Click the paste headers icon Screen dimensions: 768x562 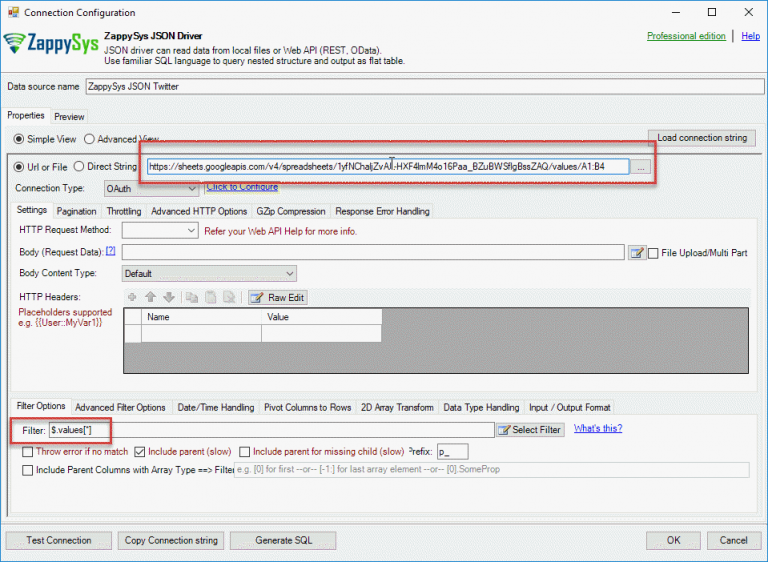point(210,297)
